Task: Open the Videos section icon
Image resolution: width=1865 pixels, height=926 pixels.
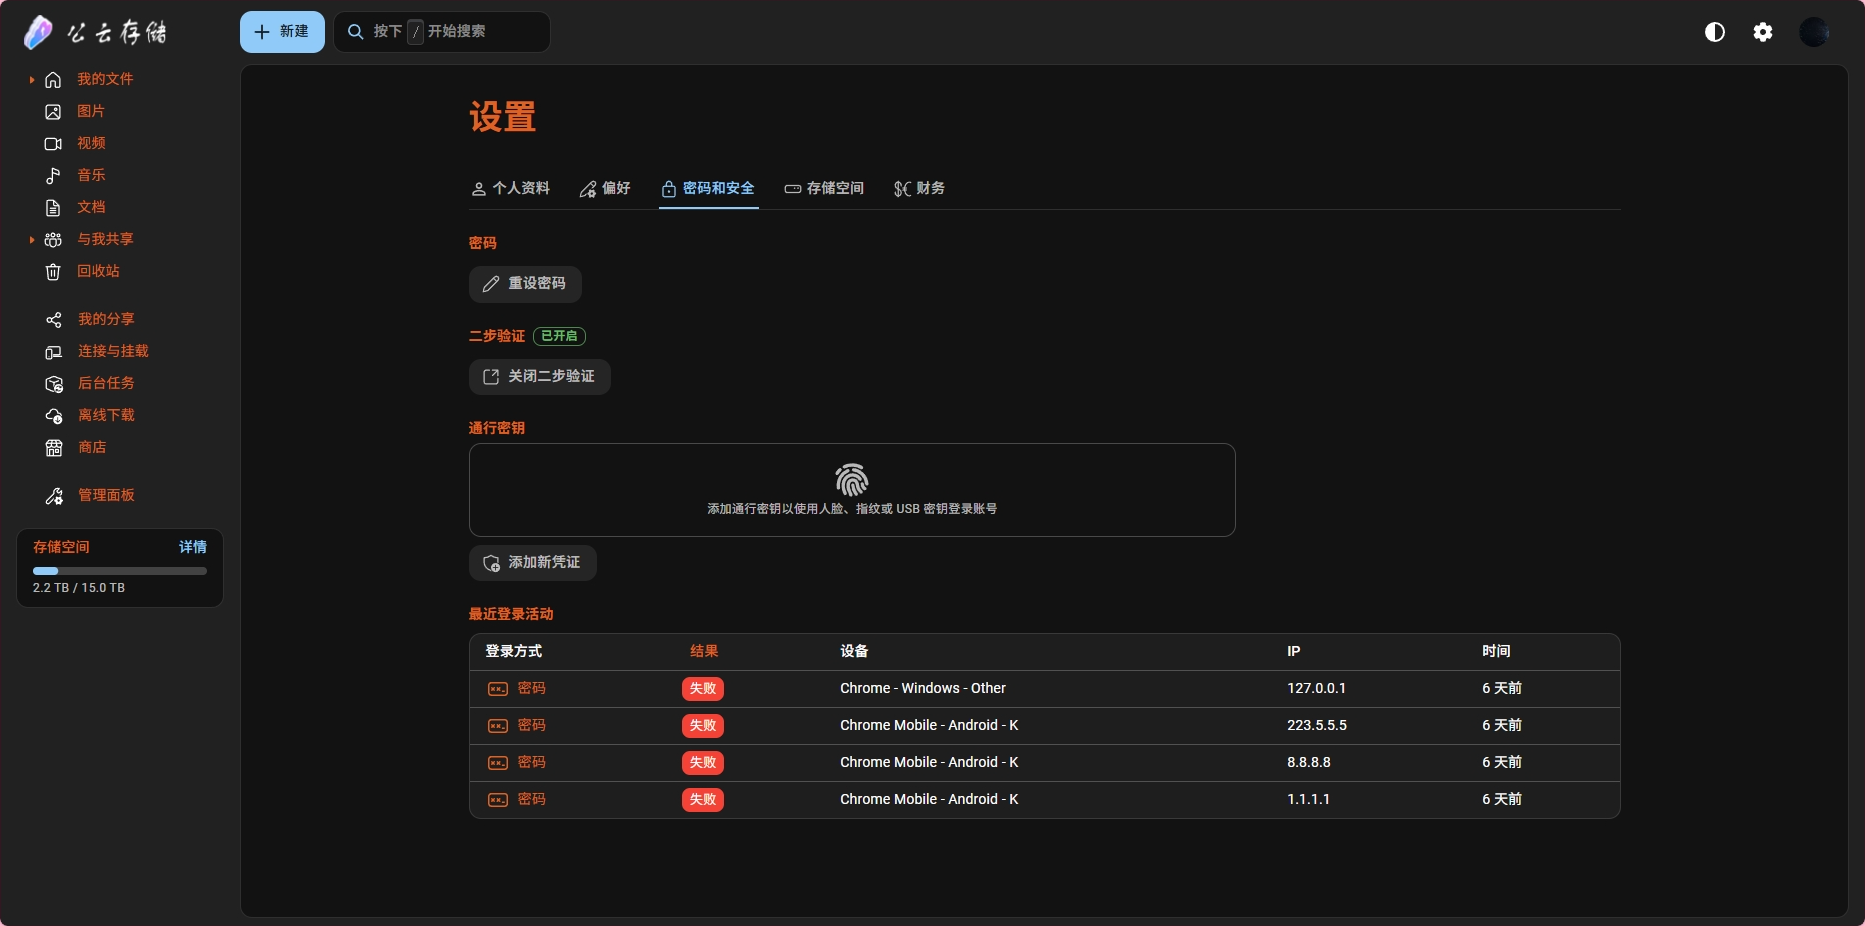Action: click(x=53, y=144)
